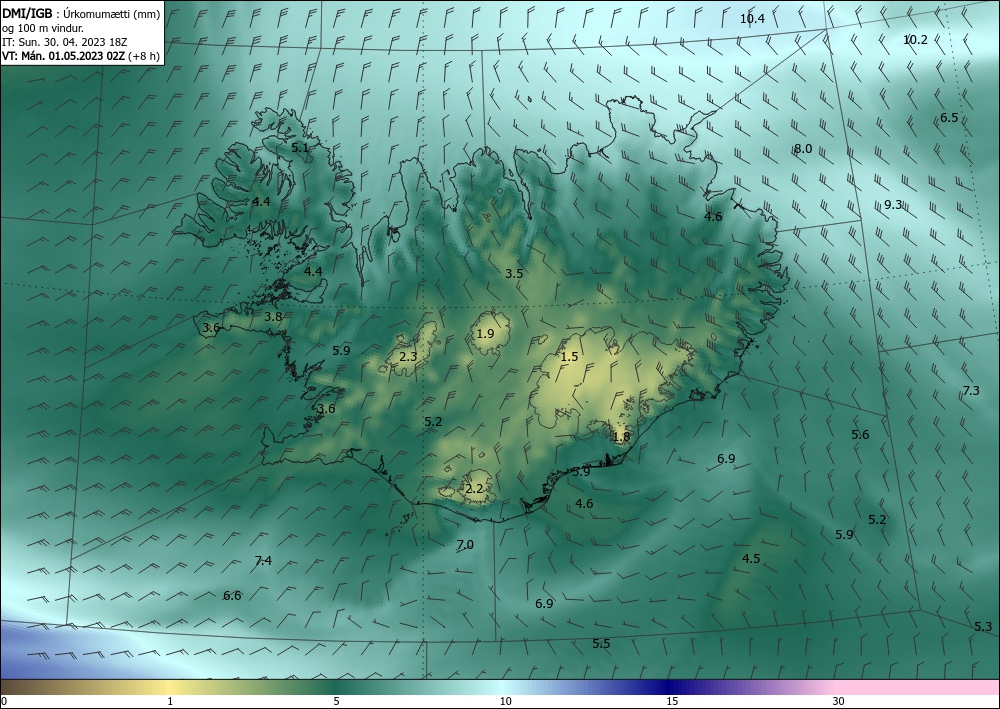Click the 6.6 value label
This screenshot has height=709, width=1000.
(x=232, y=596)
